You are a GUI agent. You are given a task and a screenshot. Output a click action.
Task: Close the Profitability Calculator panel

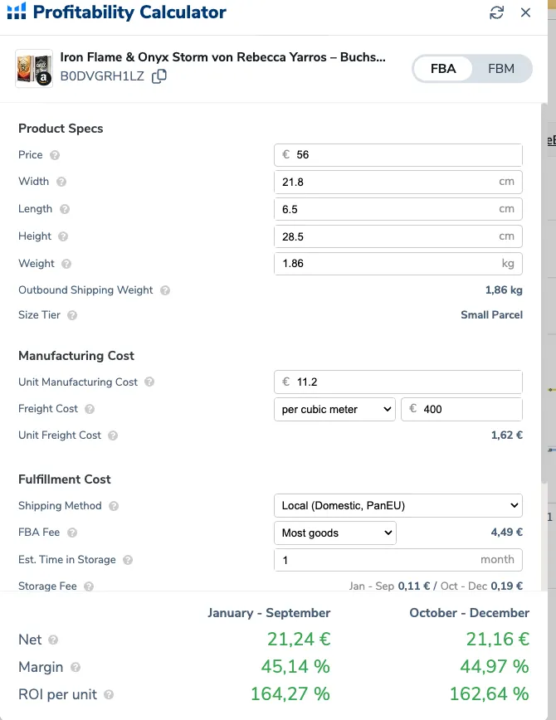coord(526,12)
